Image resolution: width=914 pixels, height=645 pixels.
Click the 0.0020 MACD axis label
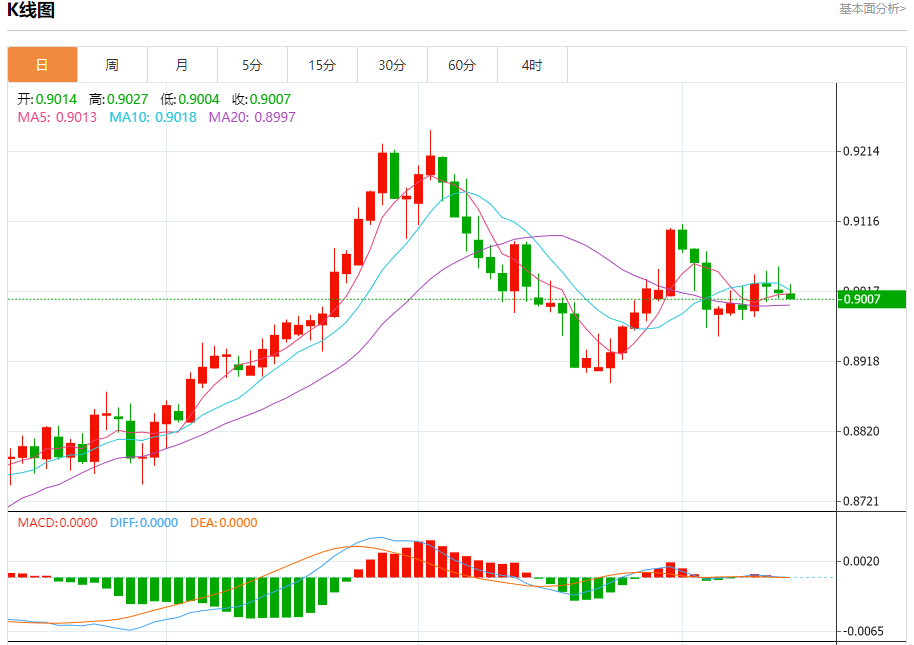pyautogui.click(x=861, y=562)
